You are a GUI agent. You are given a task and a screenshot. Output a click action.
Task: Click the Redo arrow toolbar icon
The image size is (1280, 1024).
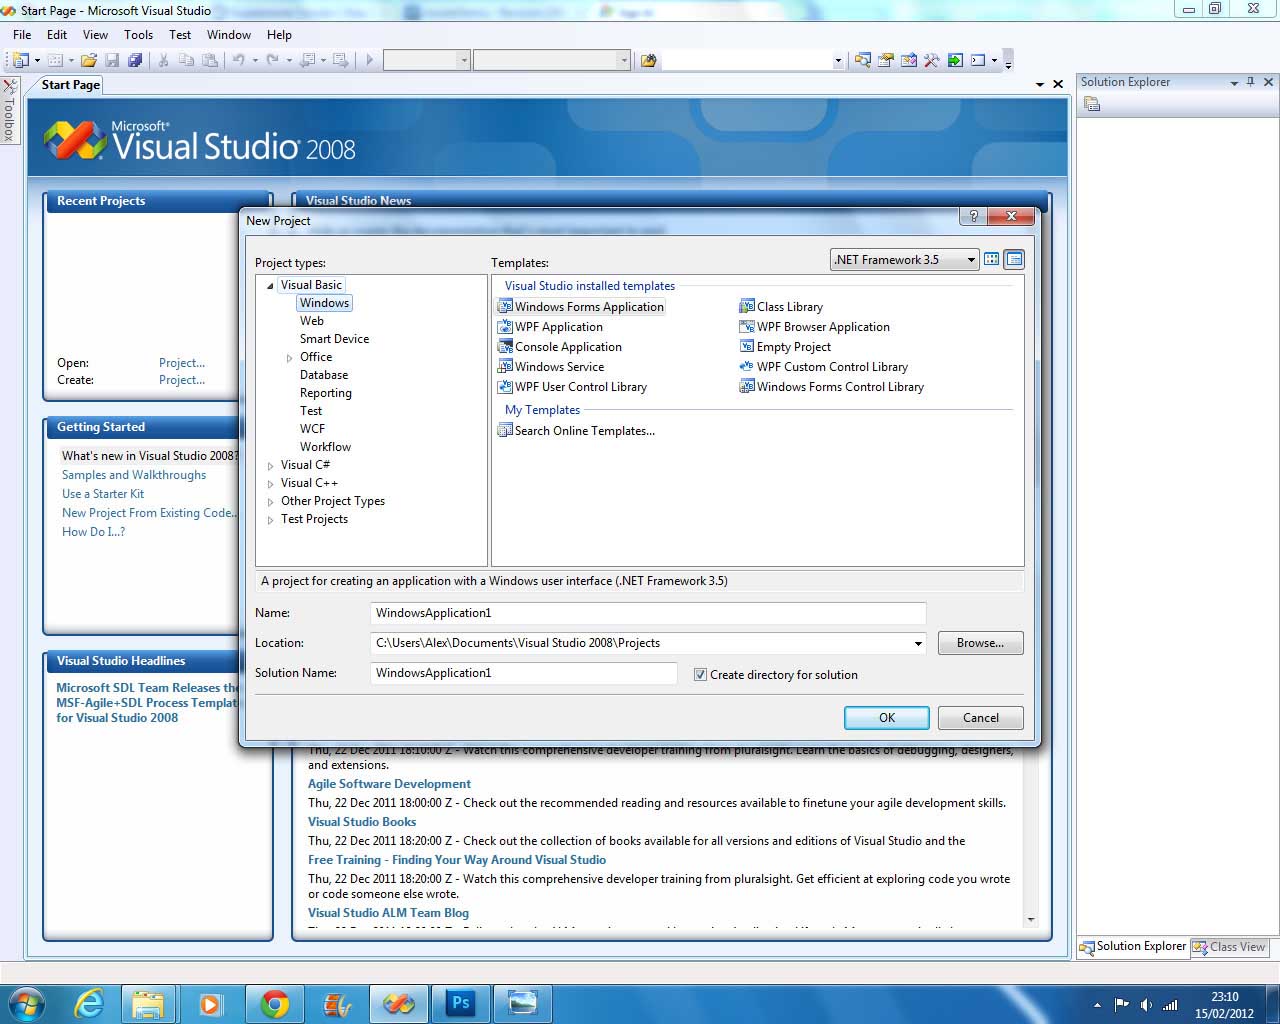pos(272,60)
